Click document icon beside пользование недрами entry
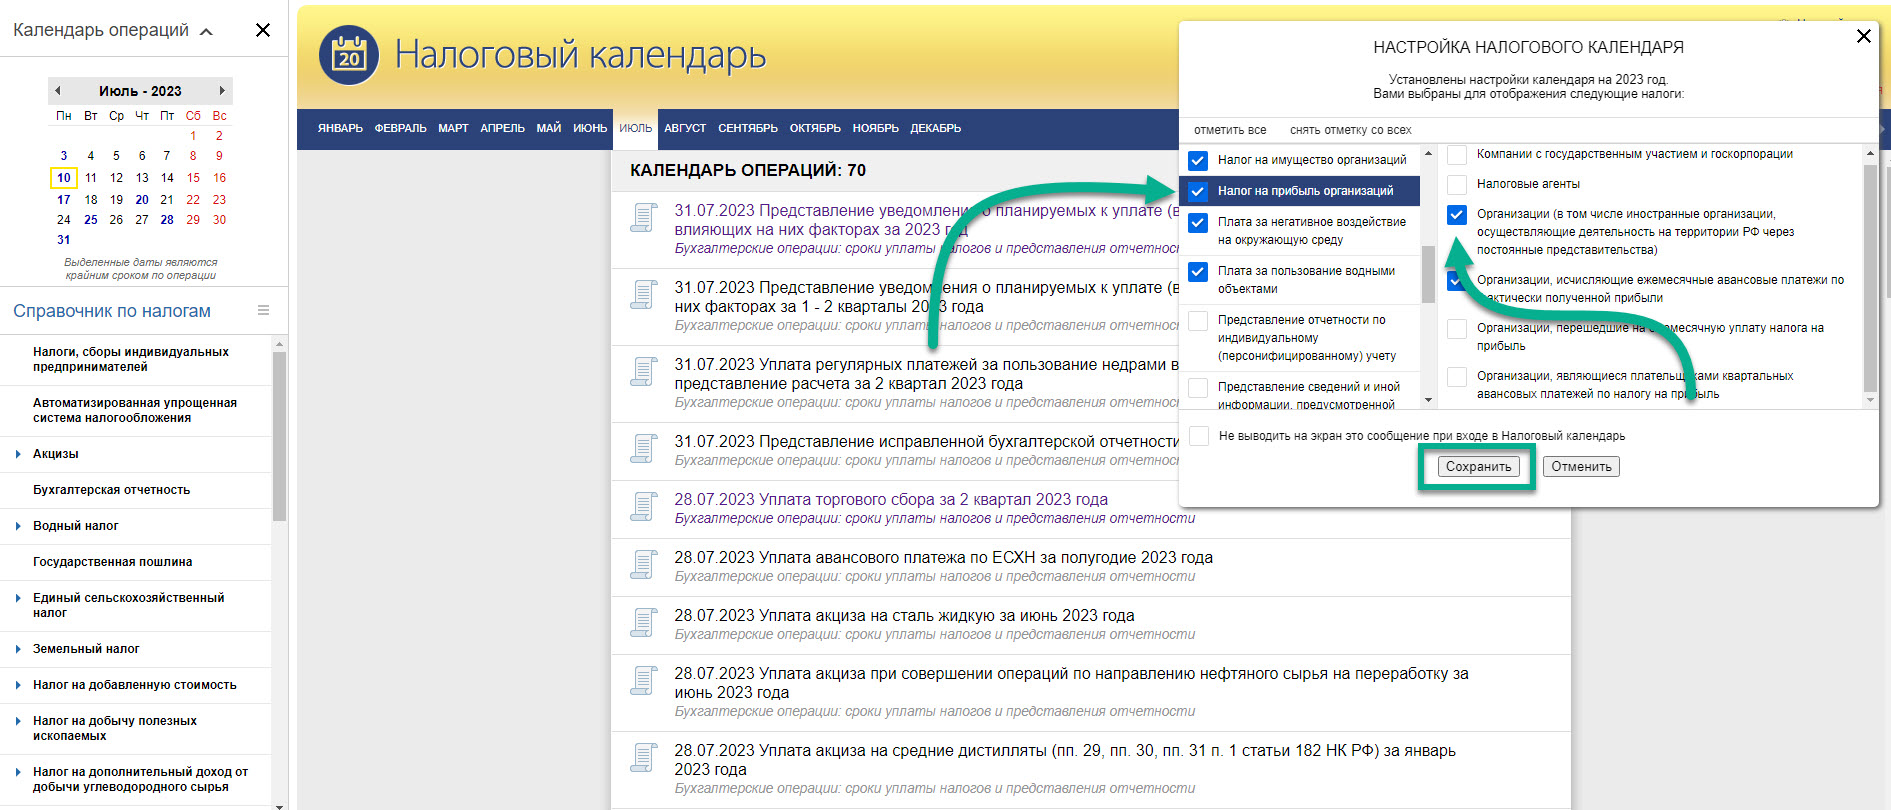The width and height of the screenshot is (1891, 810). point(644,370)
